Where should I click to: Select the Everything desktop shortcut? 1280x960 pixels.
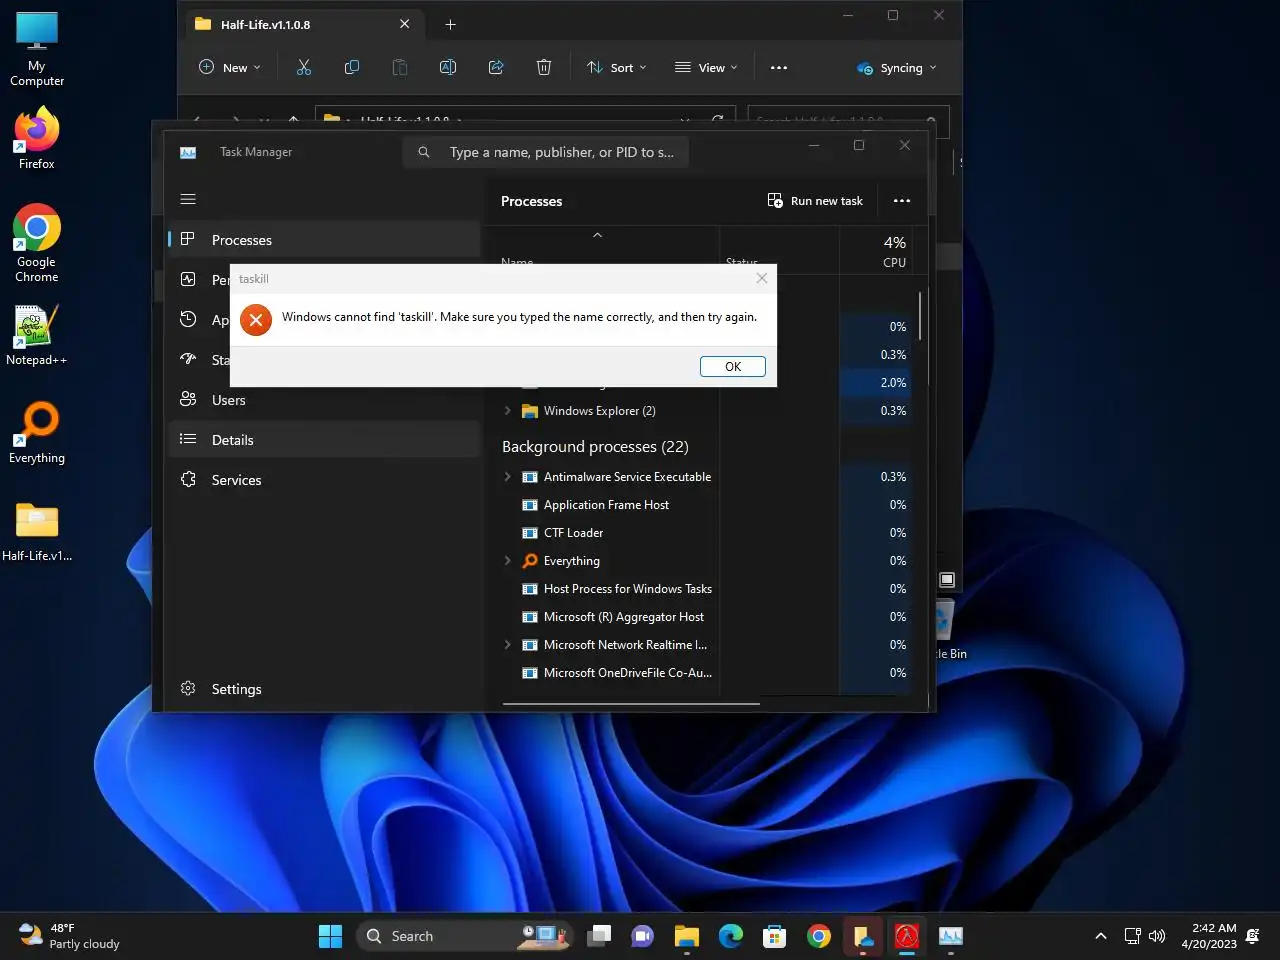pos(37,432)
